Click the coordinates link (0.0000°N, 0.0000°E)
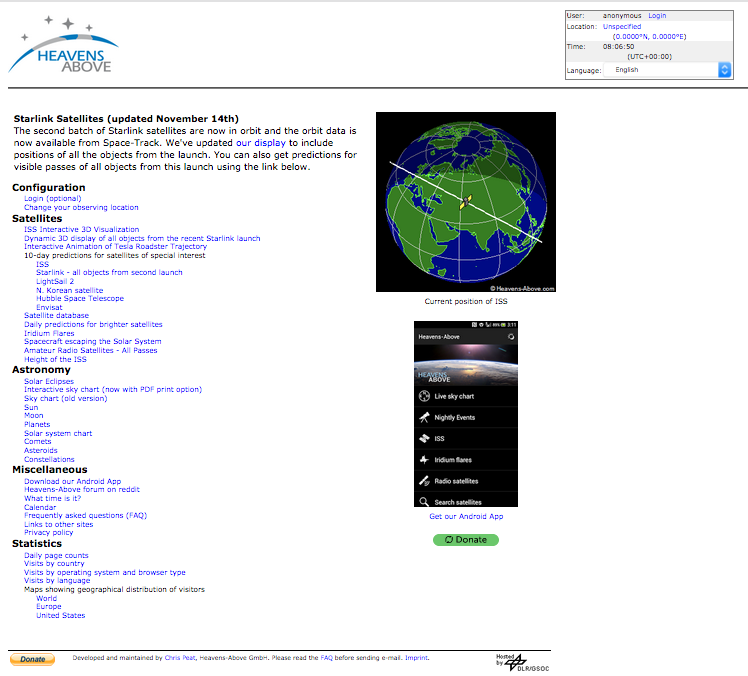Viewport: 748px width, 676px height. pos(649,37)
